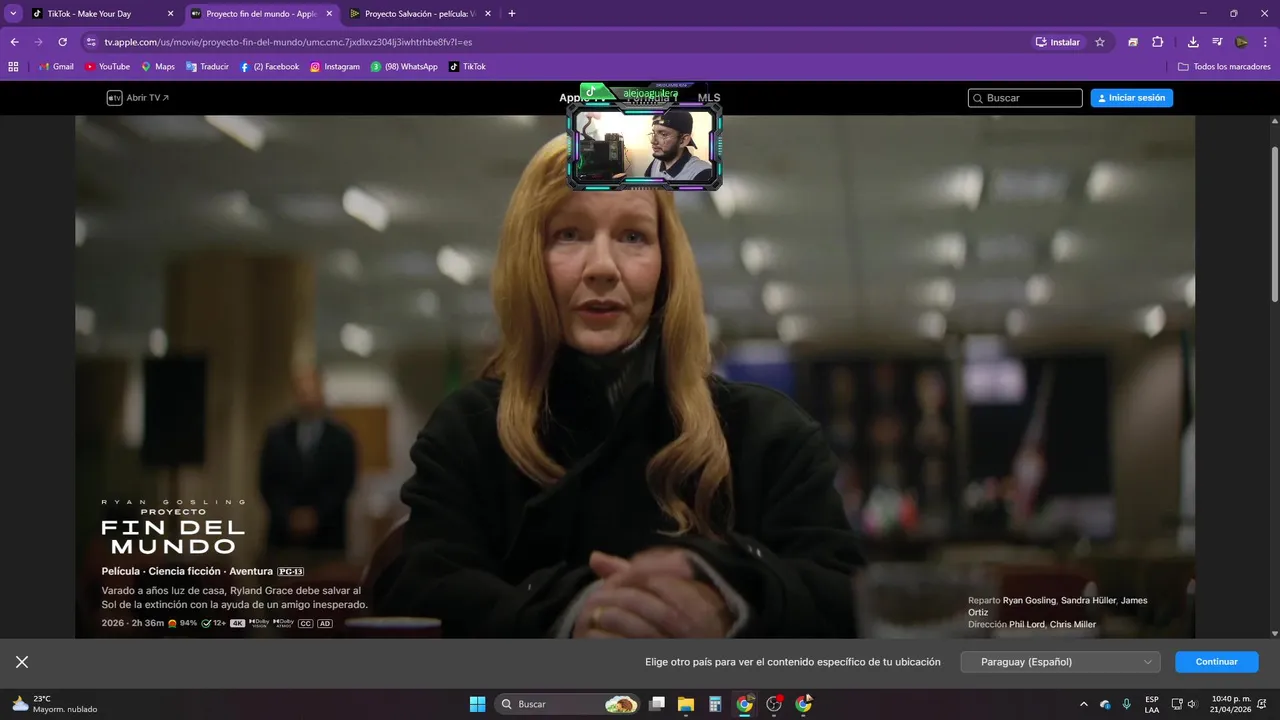Close the TikTok - Make Your Day tab
Screen dimensions: 1280x720
point(170,14)
